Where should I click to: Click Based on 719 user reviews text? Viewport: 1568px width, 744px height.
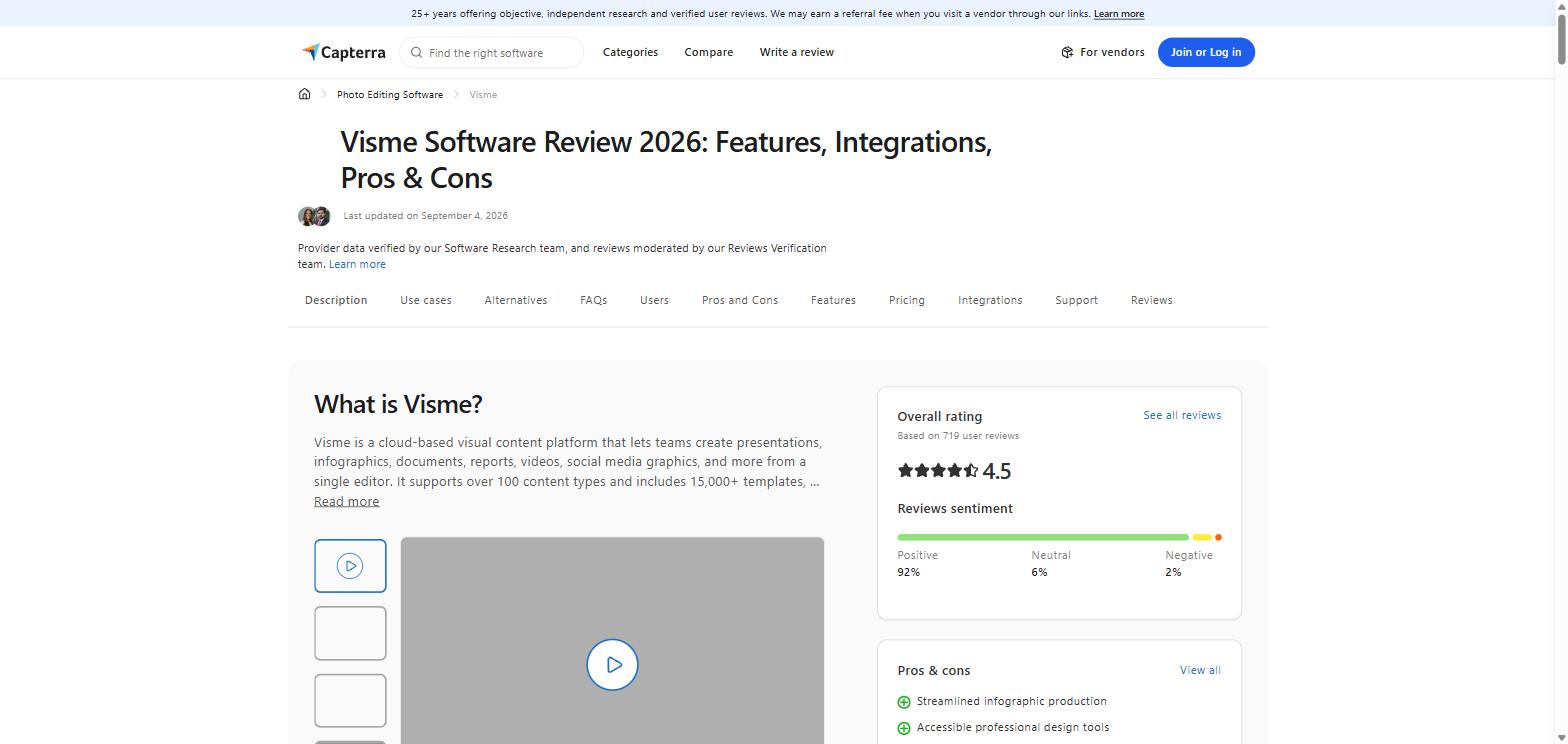coord(958,436)
